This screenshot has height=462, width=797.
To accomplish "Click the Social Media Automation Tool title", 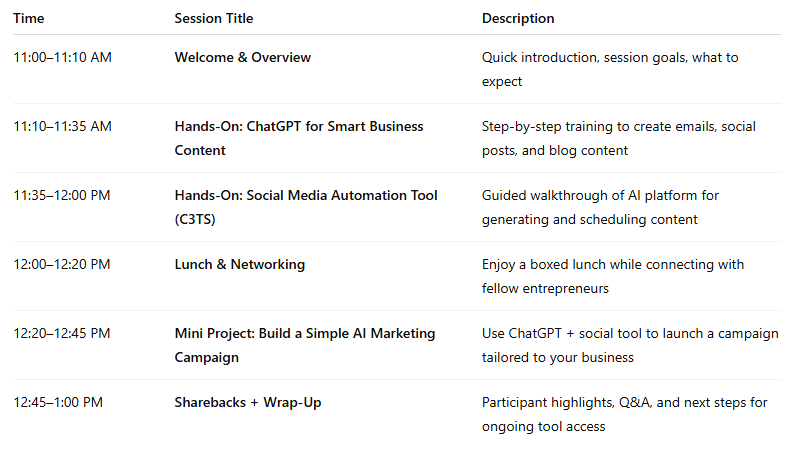I will pos(305,207).
